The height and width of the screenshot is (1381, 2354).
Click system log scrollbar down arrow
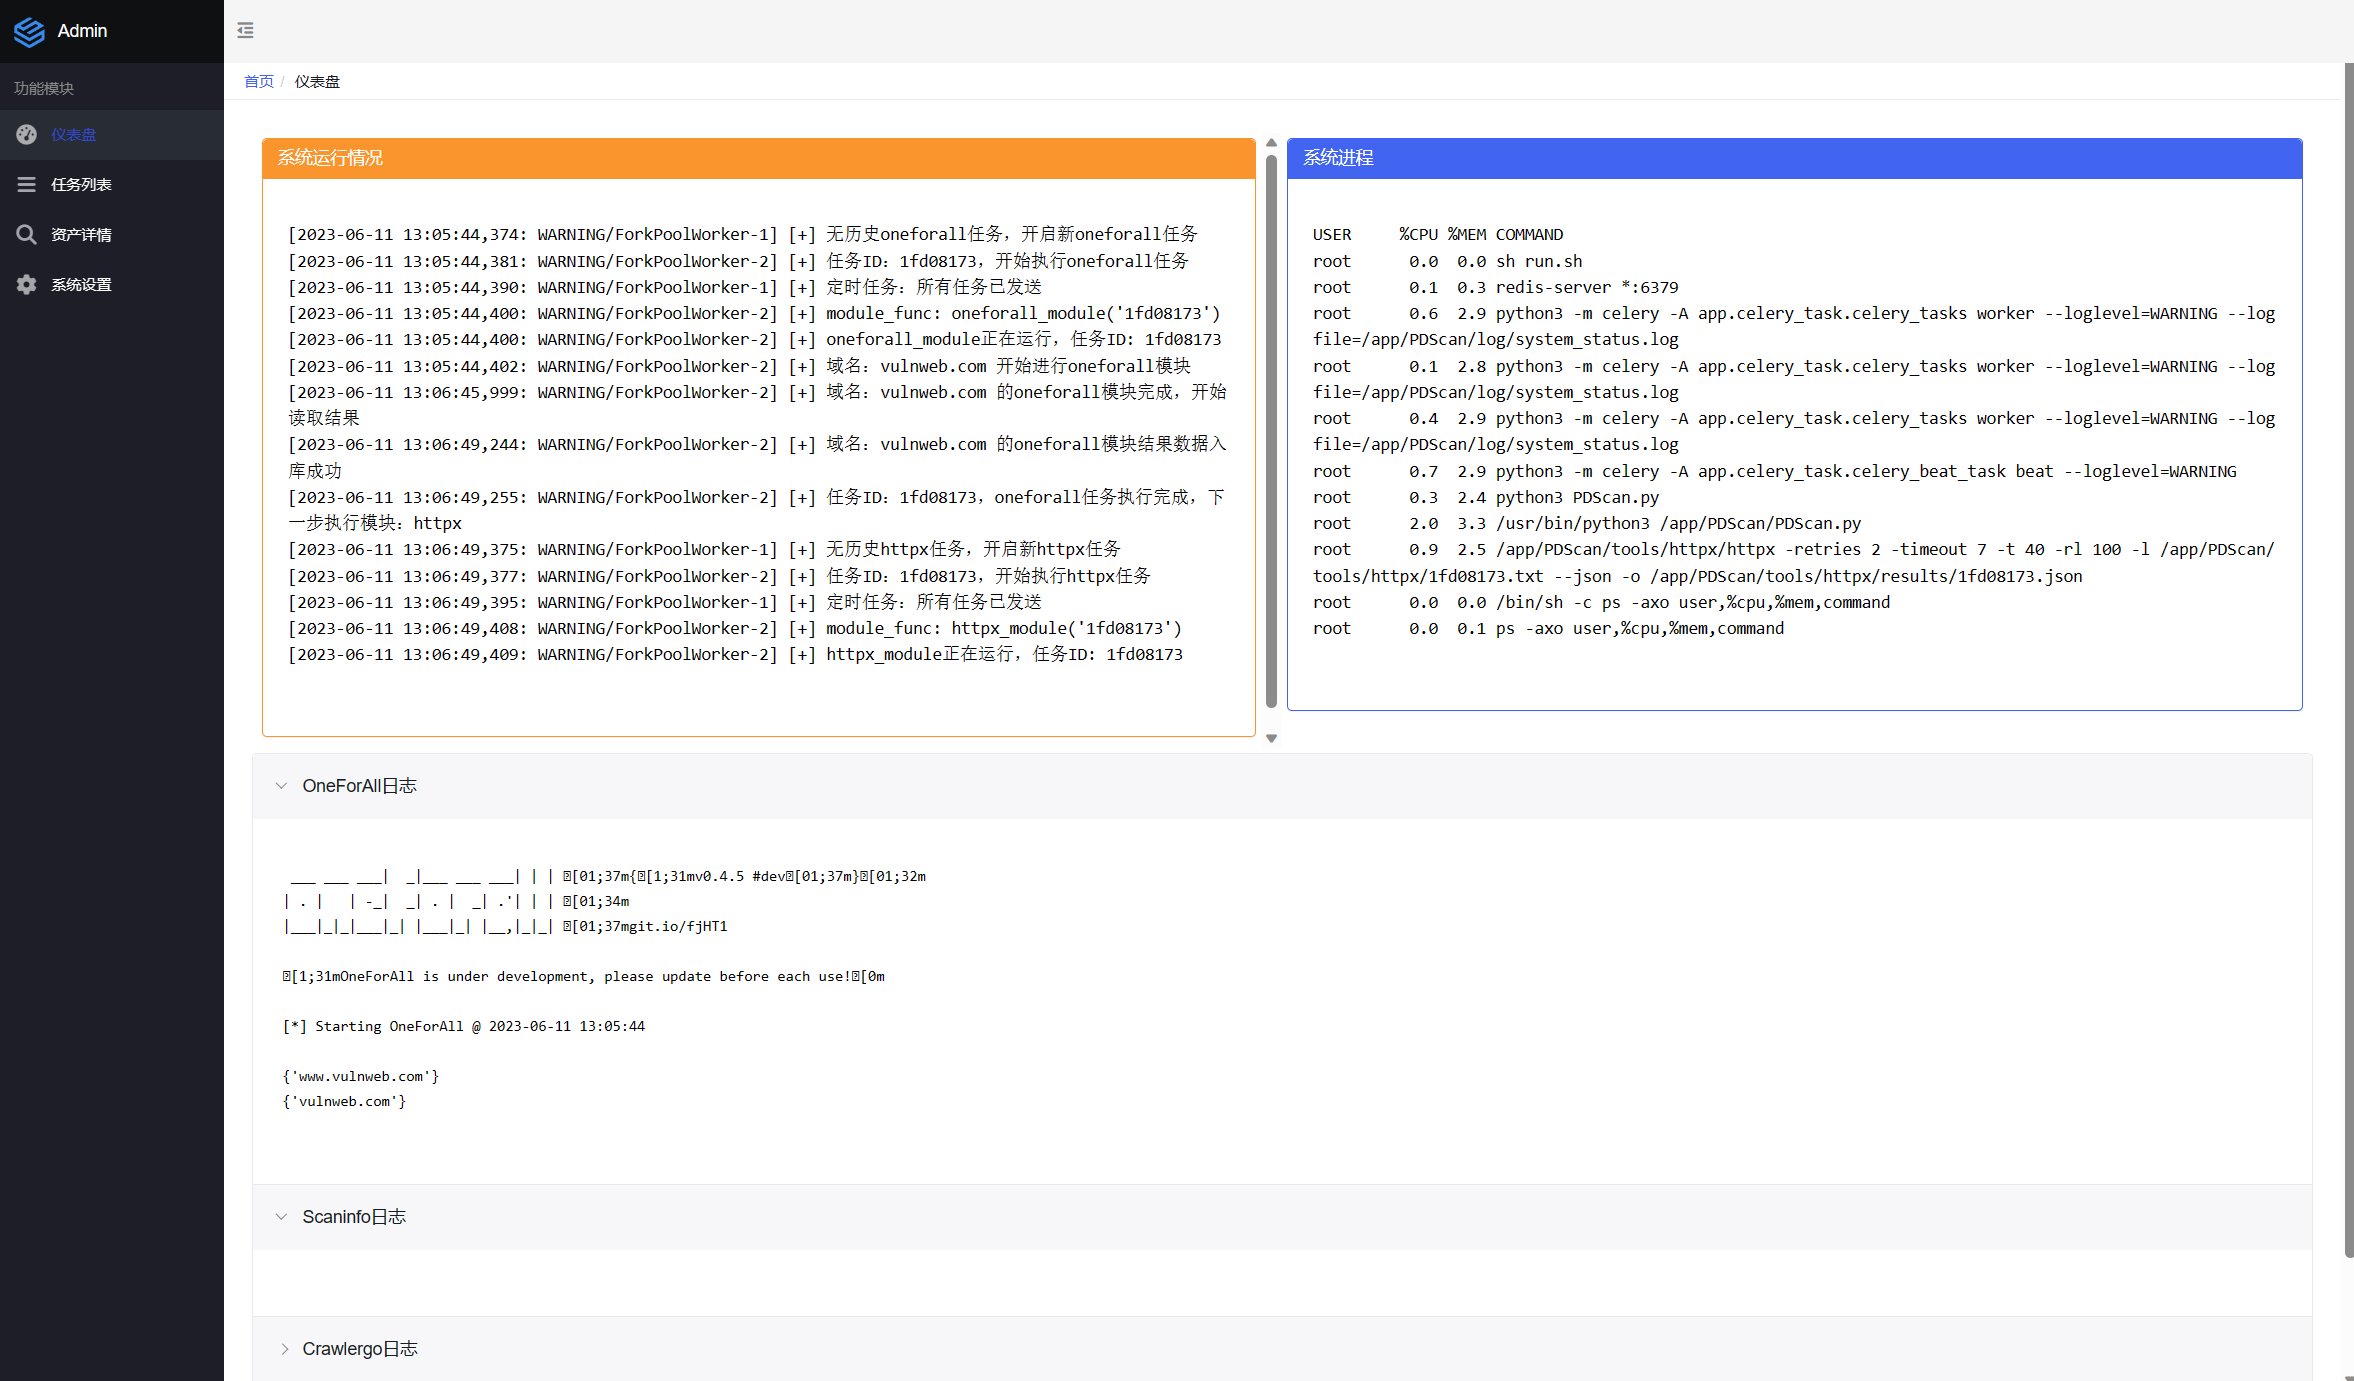1271,738
